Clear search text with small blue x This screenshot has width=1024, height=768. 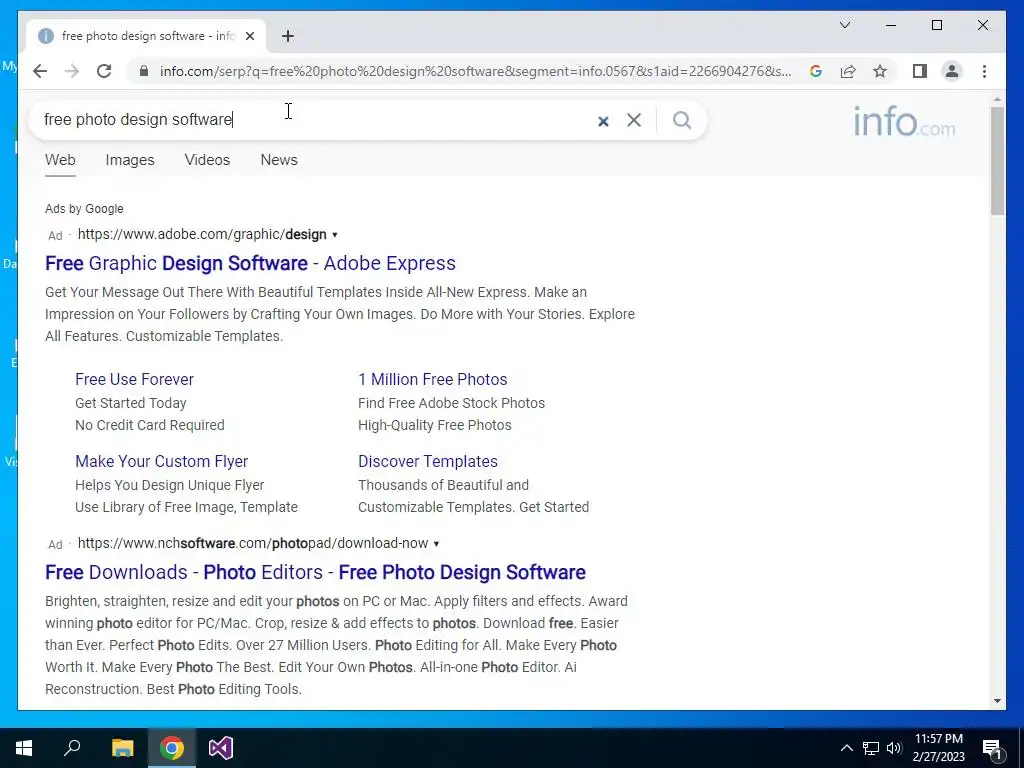pyautogui.click(x=603, y=121)
